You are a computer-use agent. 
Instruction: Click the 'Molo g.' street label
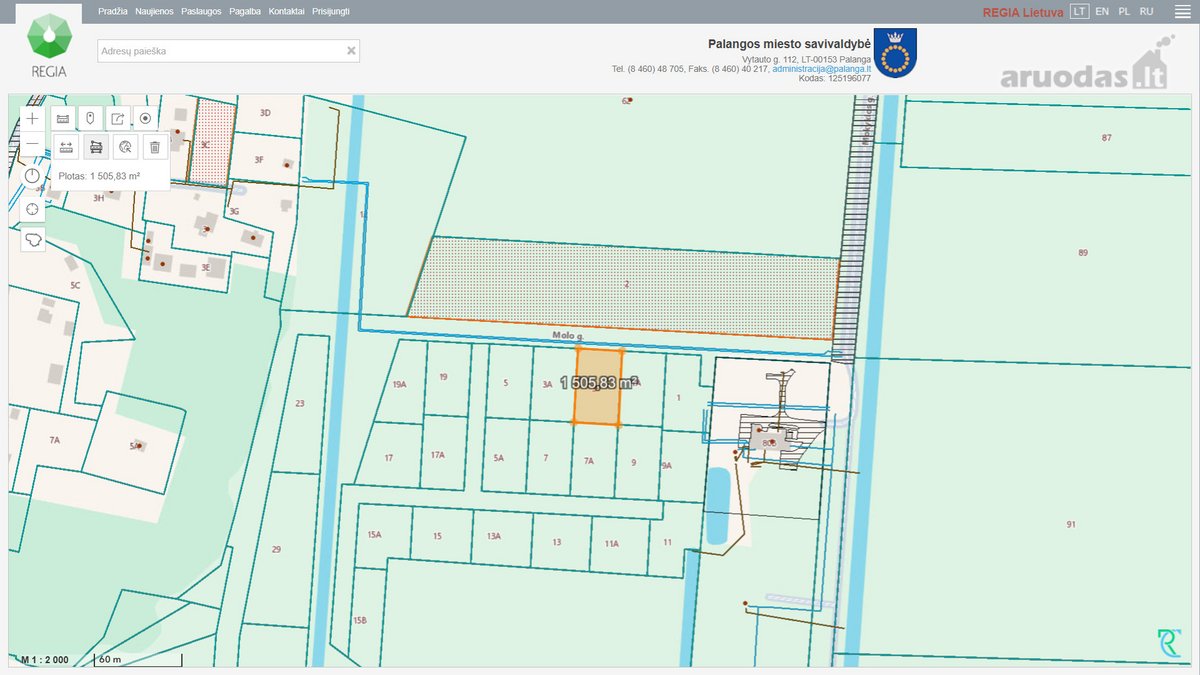568,337
